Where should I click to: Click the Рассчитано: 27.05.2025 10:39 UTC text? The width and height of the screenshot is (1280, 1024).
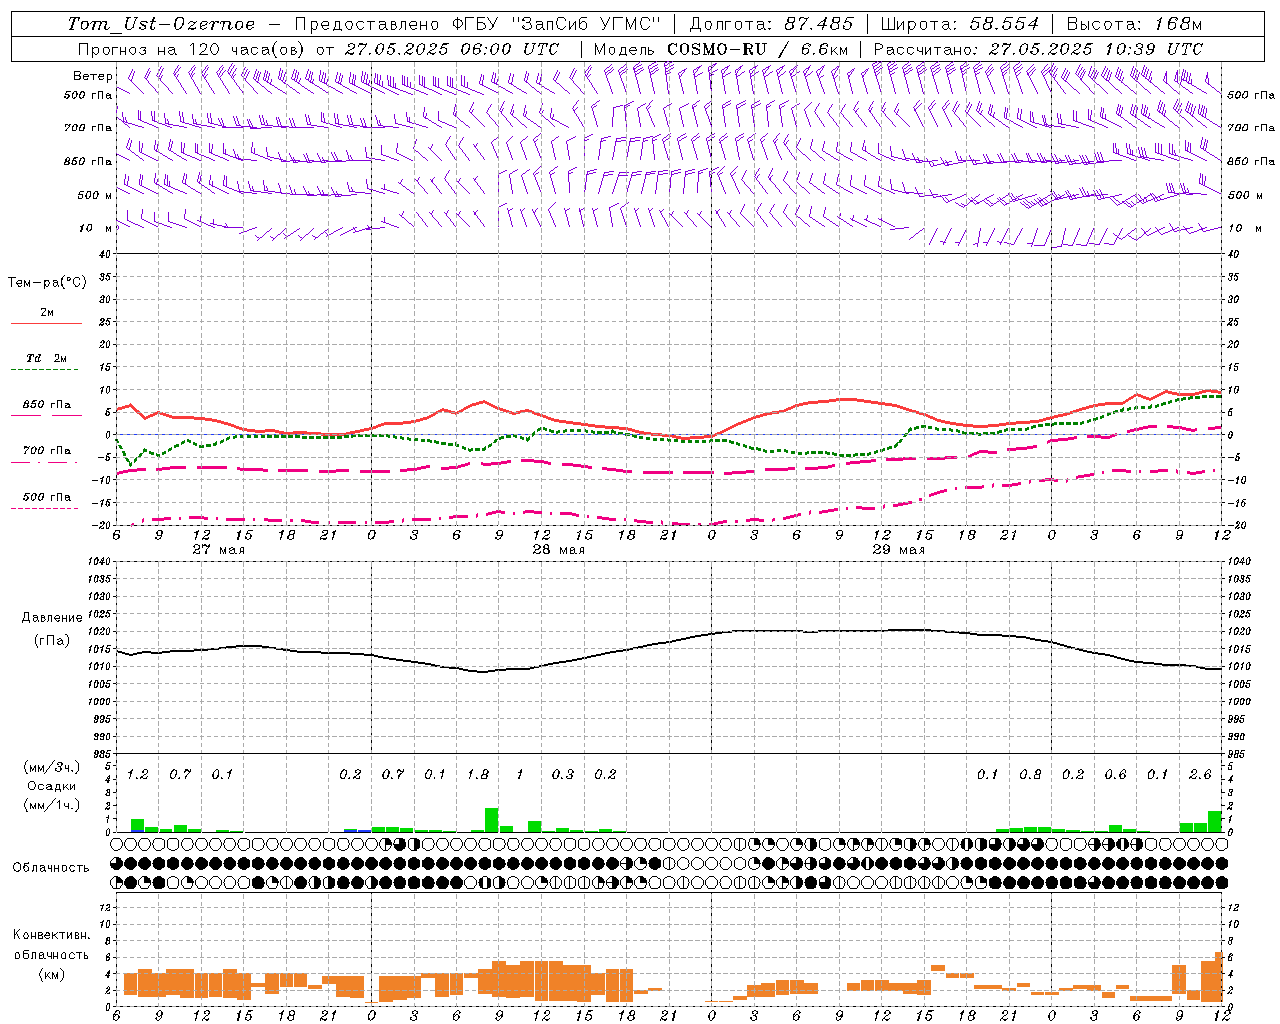[x=1038, y=49]
